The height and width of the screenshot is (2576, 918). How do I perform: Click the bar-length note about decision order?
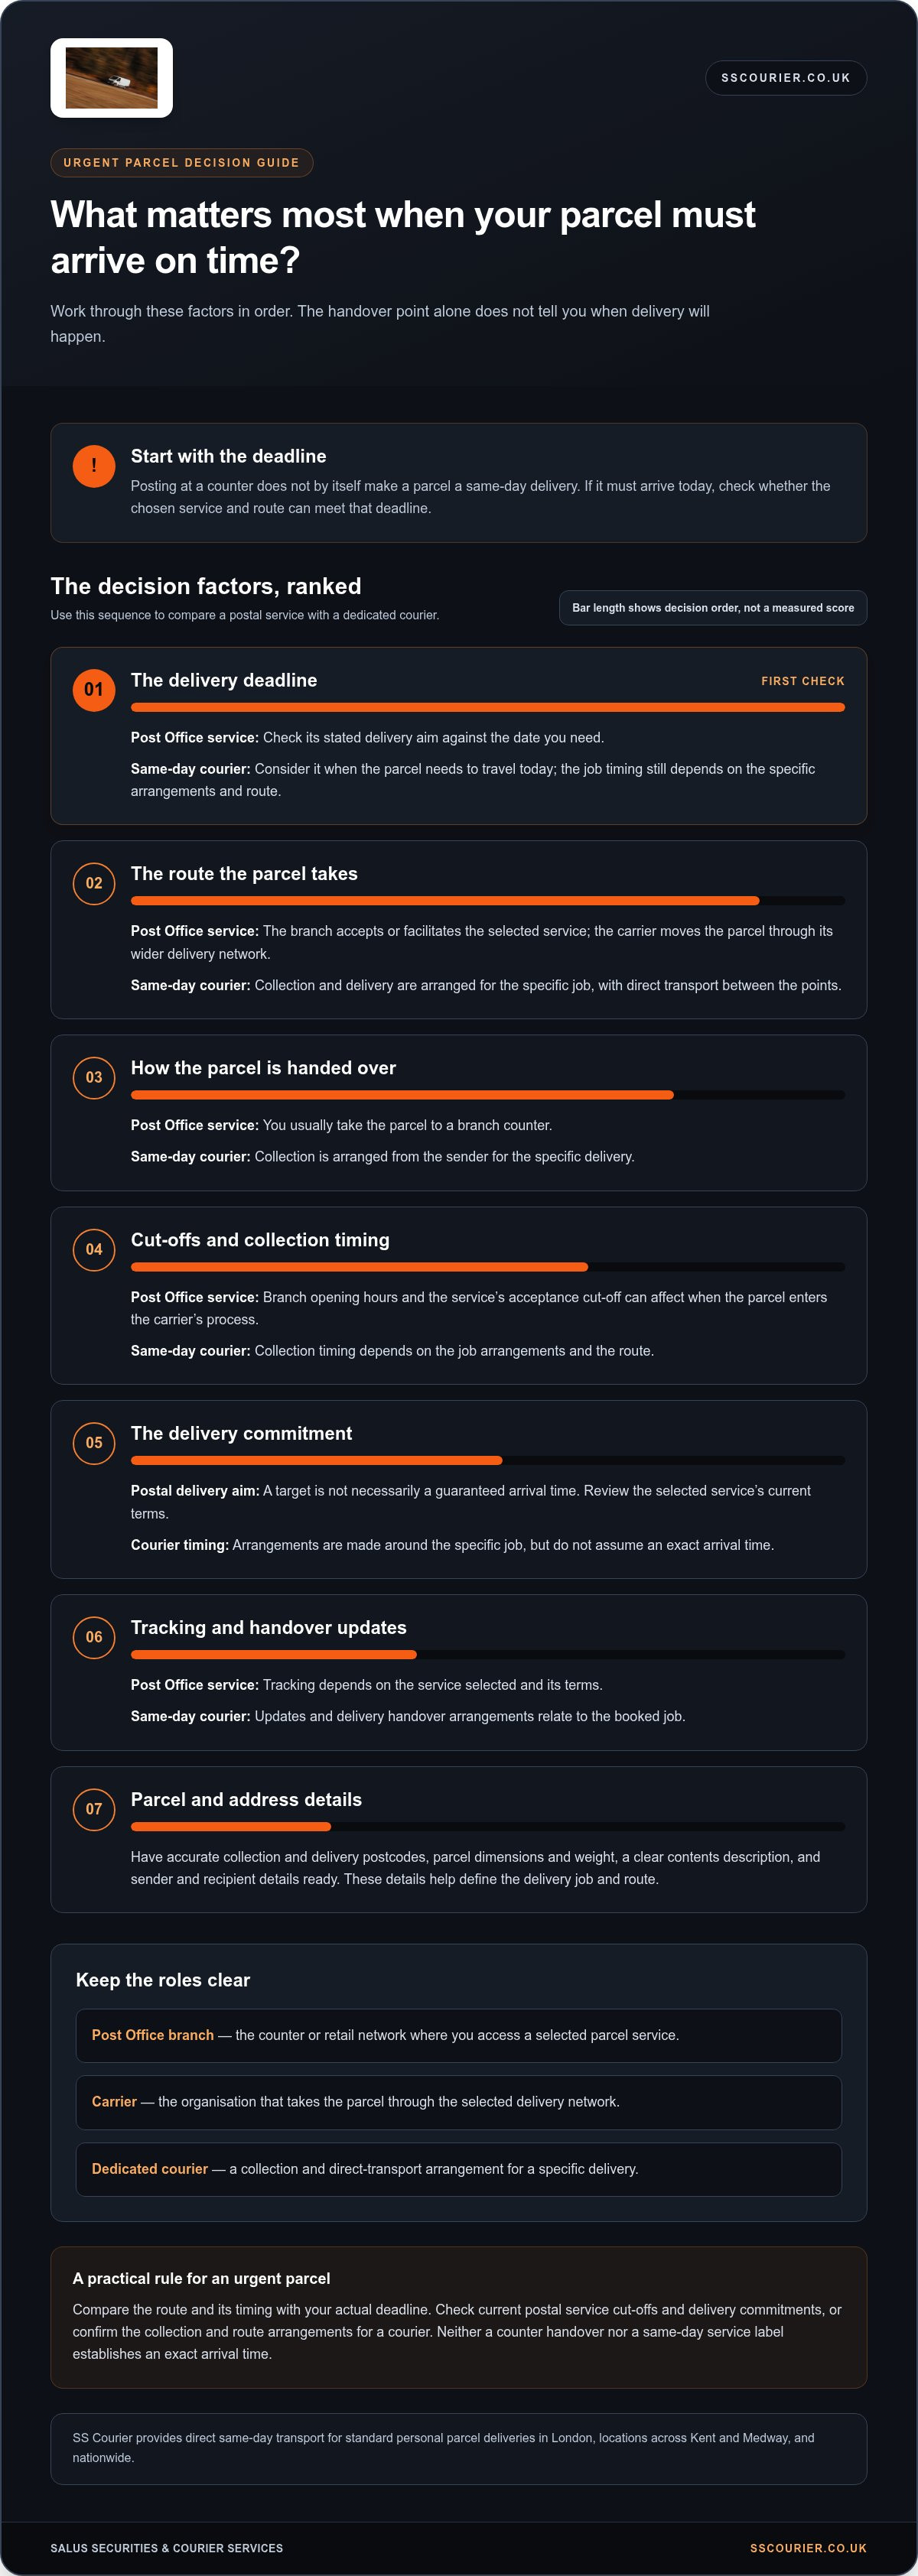[713, 608]
